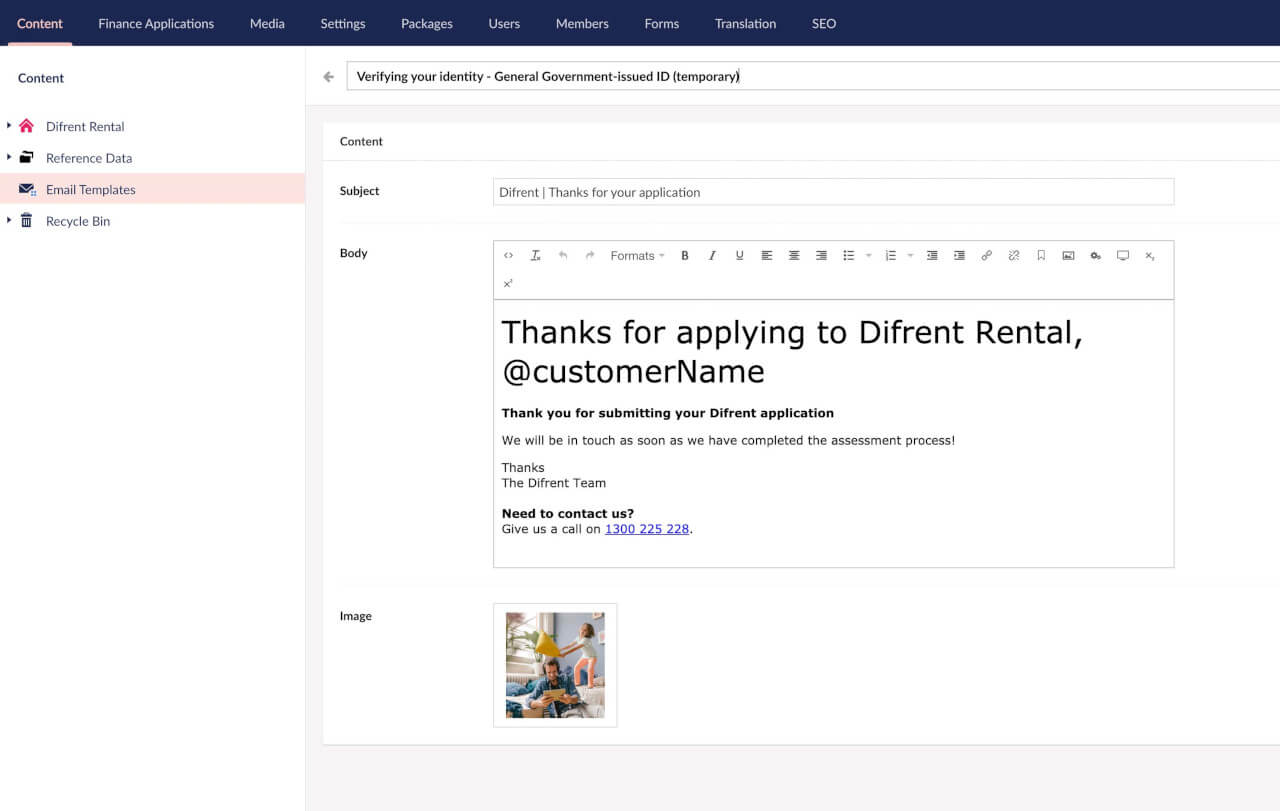Open Recycle Bin in content tree
1280x811 pixels.
78,221
